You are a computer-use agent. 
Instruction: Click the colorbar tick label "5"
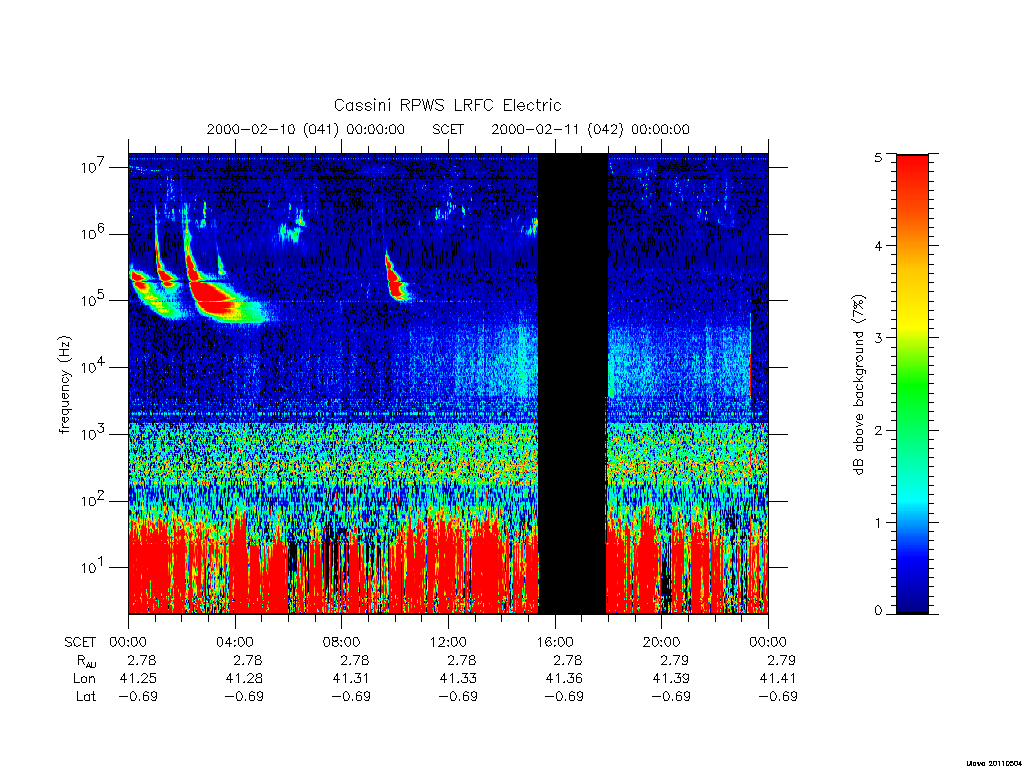tap(878, 157)
